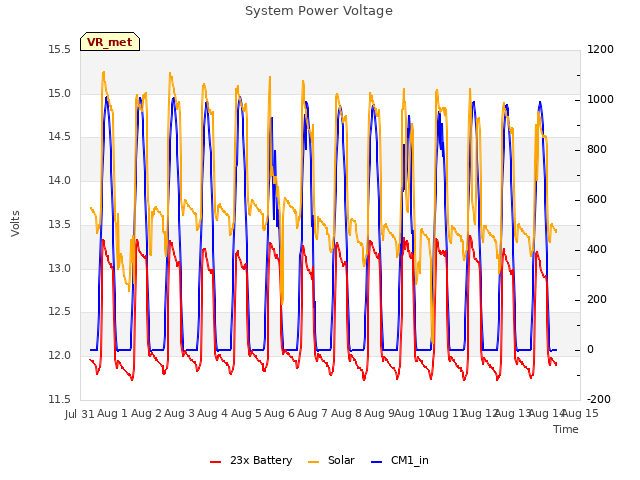This screenshot has width=640, height=480.
Task: Click the VR_met annotation label
Action: tap(110, 42)
